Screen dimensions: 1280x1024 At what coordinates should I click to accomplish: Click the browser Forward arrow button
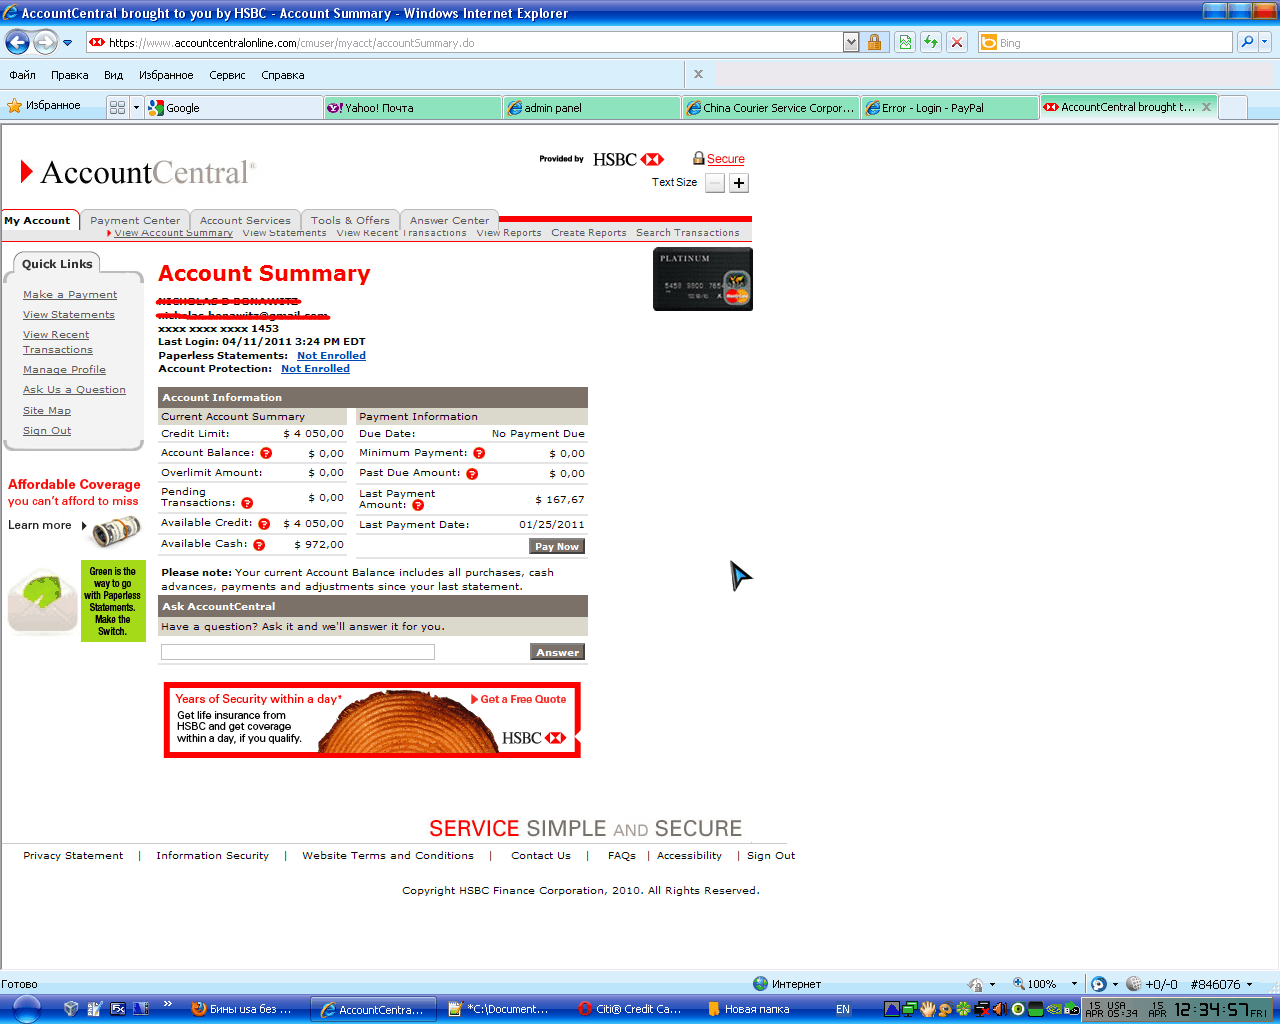[x=46, y=42]
